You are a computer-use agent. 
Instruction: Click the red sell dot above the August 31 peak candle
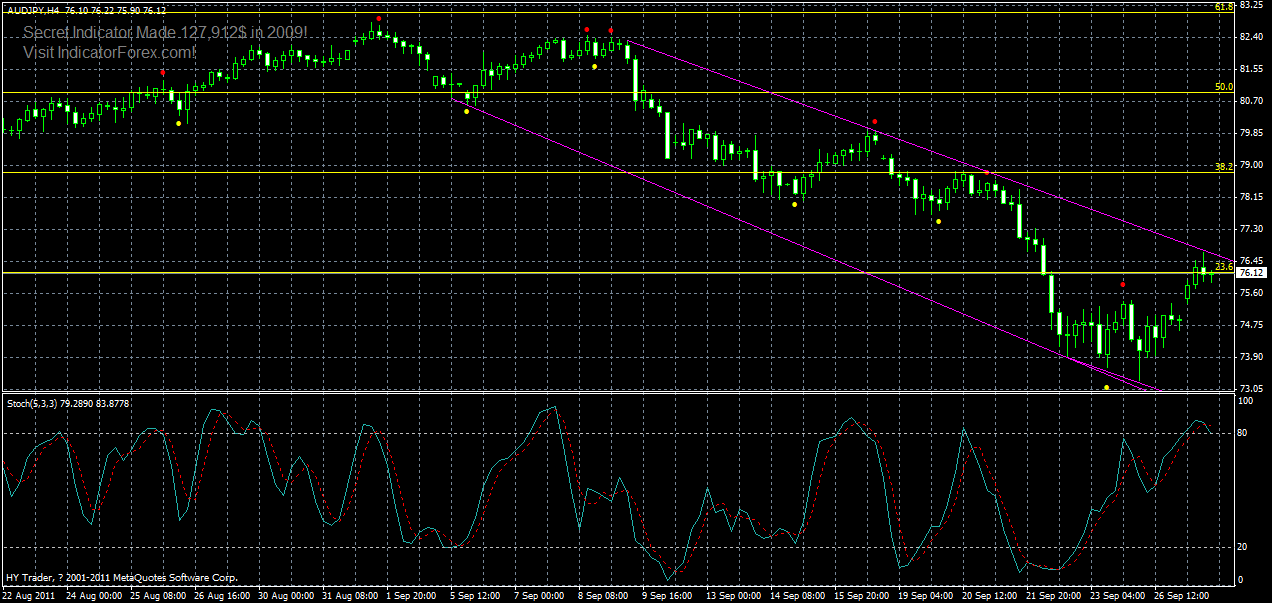pyautogui.click(x=378, y=18)
